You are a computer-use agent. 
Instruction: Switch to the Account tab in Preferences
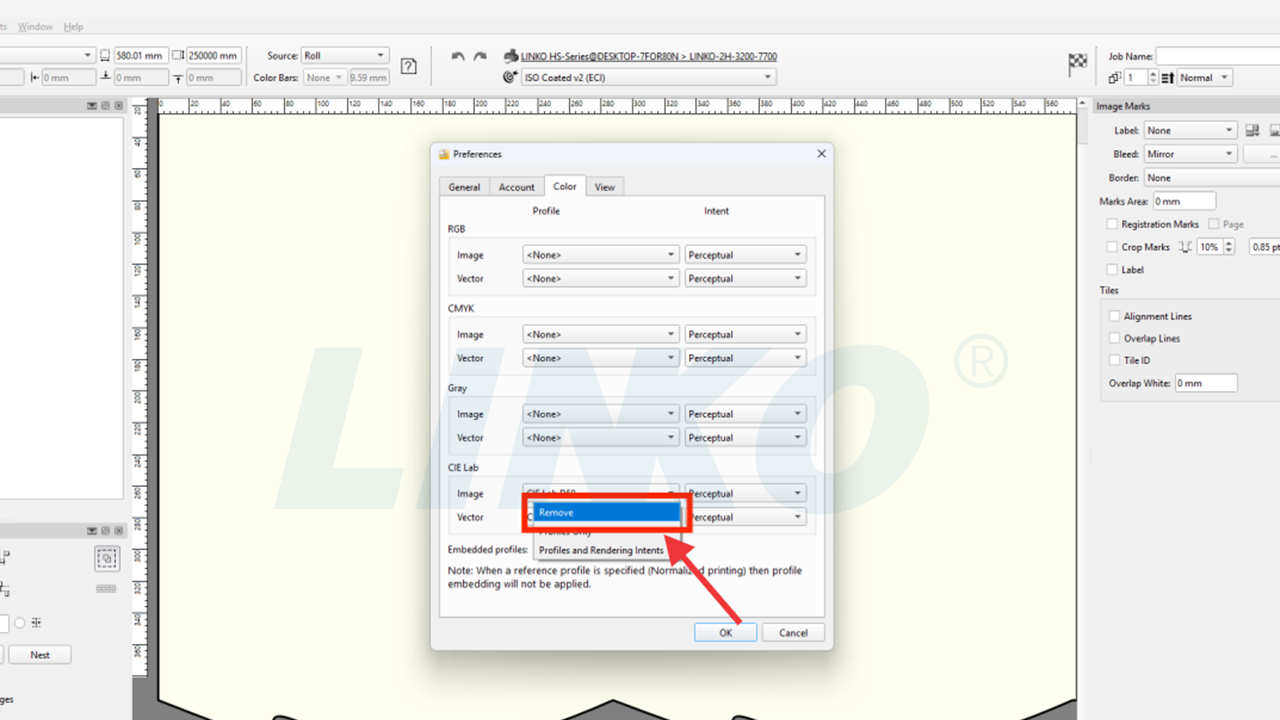tap(517, 187)
